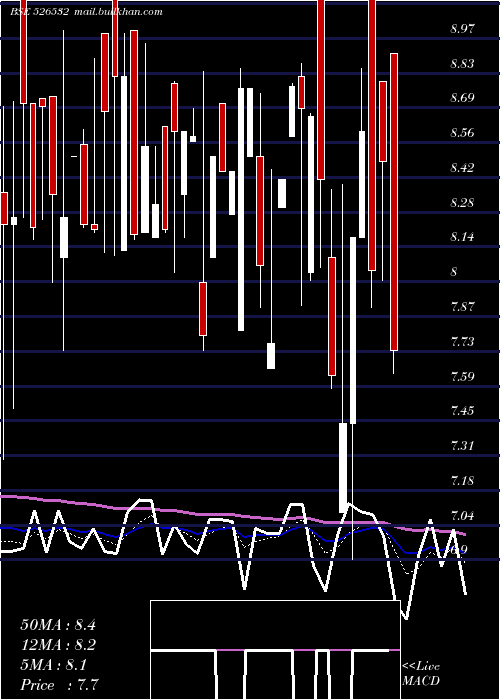Screen dimensions: 500x700
Task: Select the 7.45 price axis label
Action: [462, 411]
